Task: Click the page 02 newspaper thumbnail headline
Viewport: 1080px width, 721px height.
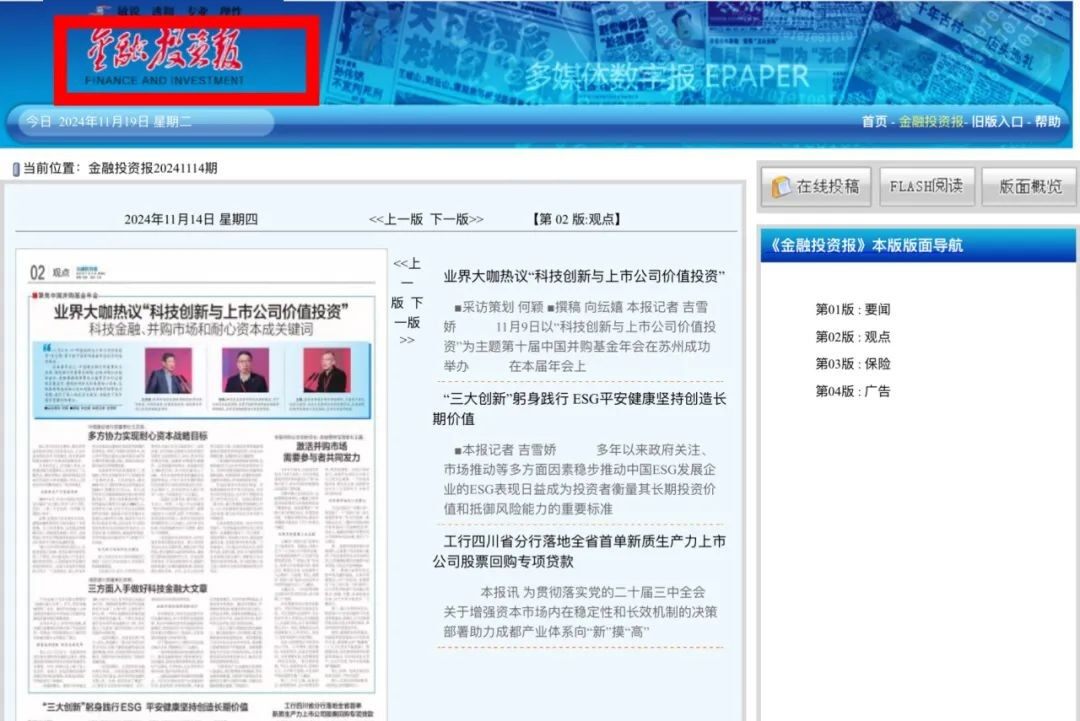Action: 201,312
